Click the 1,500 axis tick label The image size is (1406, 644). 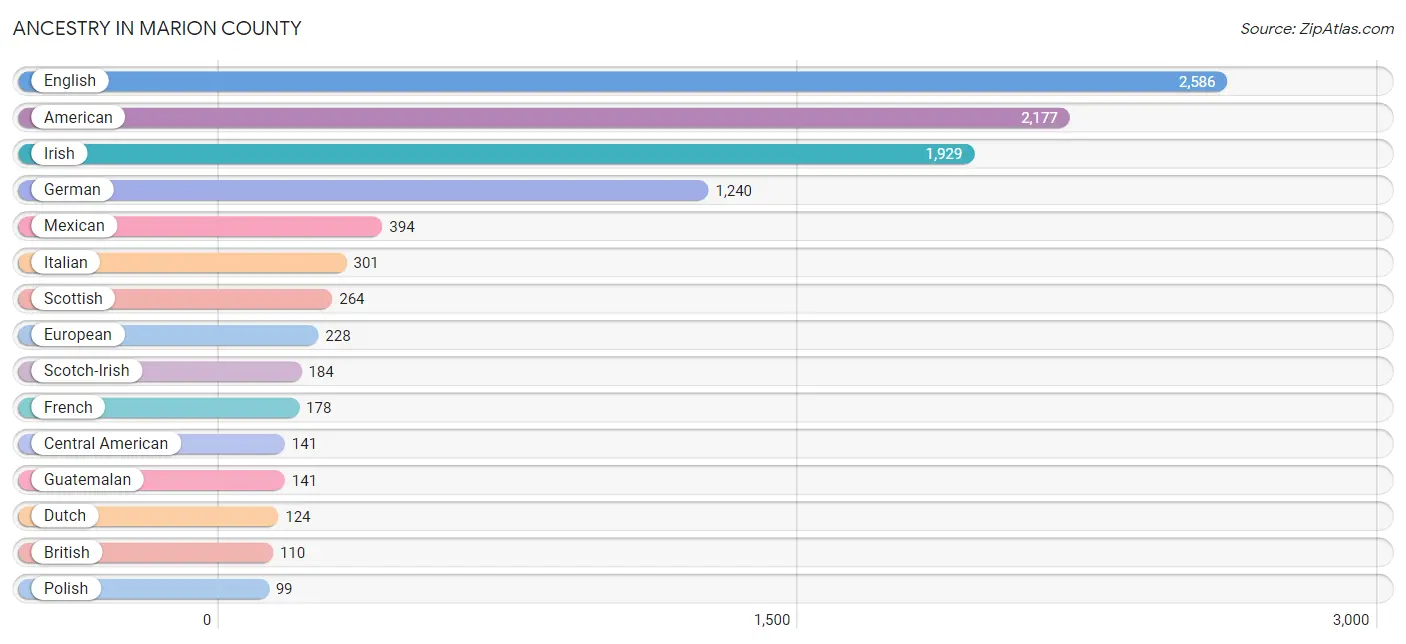click(x=772, y=620)
